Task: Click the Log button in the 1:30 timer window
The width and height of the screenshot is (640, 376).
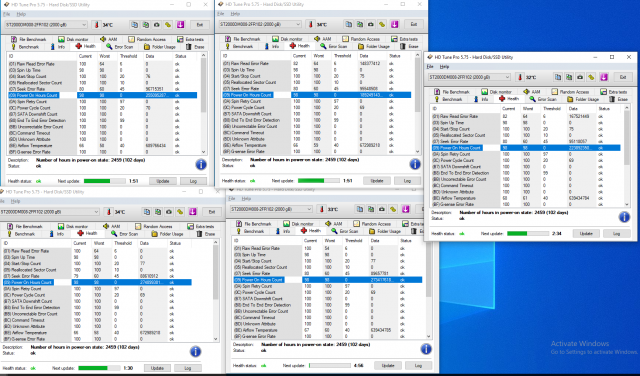Action: [188, 368]
